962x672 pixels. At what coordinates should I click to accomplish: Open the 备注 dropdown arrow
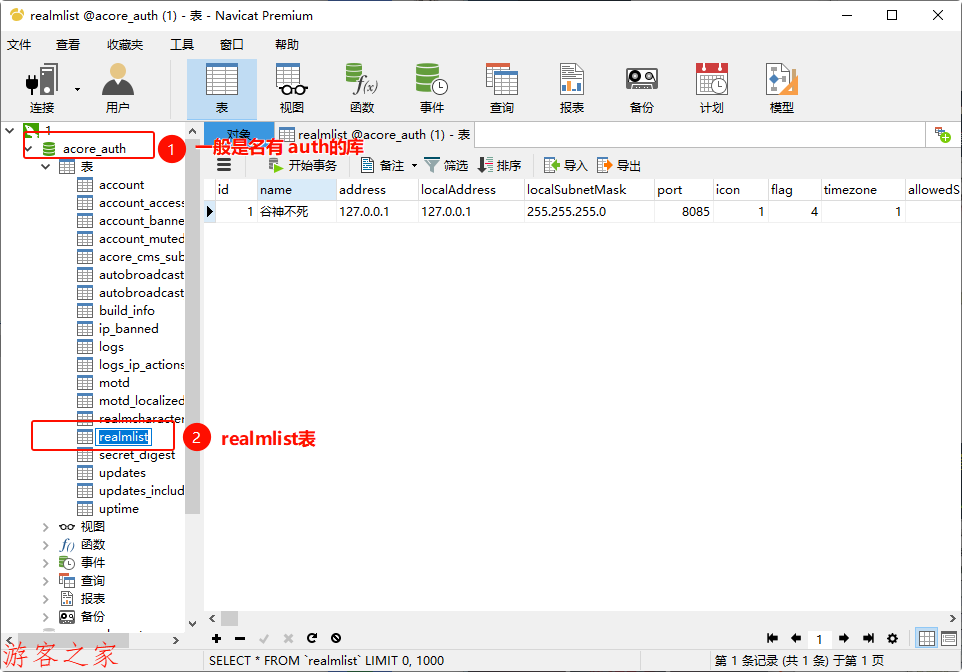[x=415, y=166]
